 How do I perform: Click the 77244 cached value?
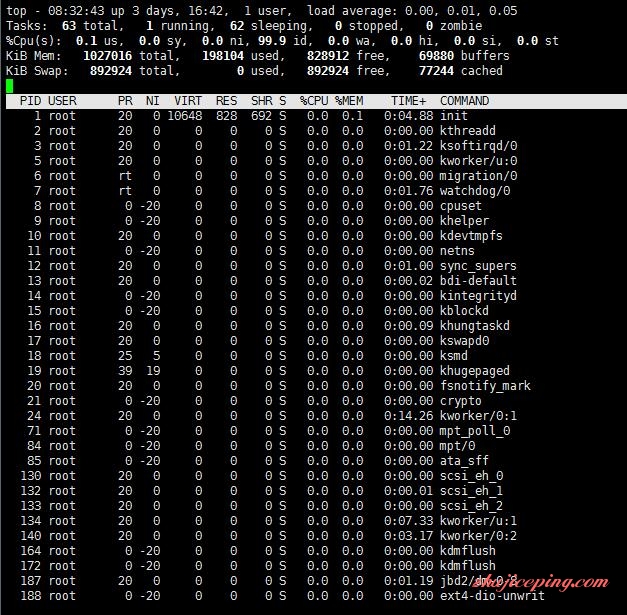pos(436,71)
